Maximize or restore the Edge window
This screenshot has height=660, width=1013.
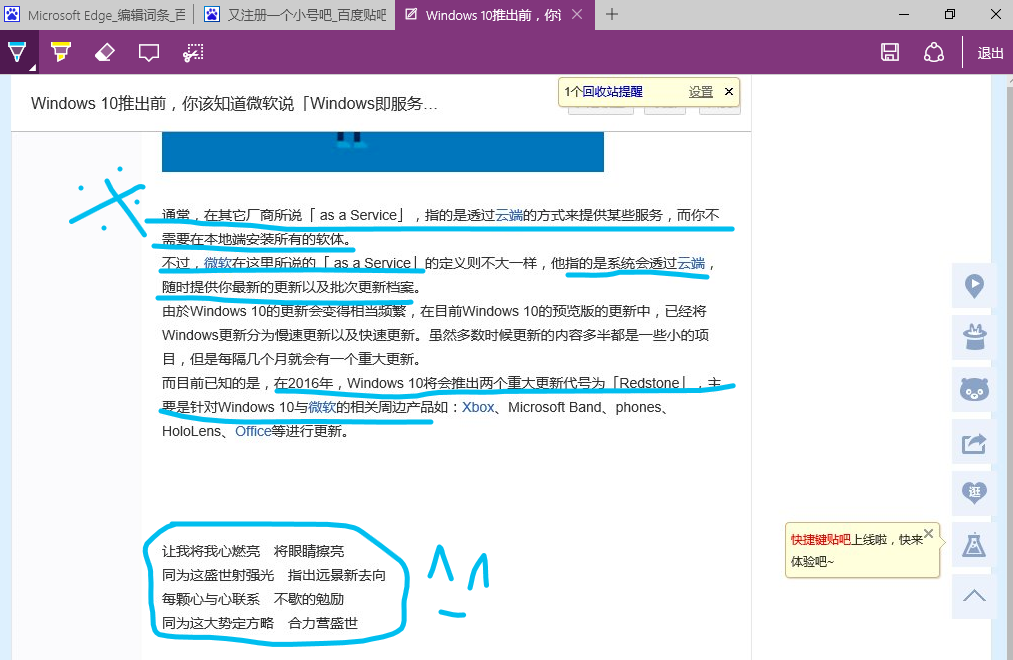(x=950, y=14)
